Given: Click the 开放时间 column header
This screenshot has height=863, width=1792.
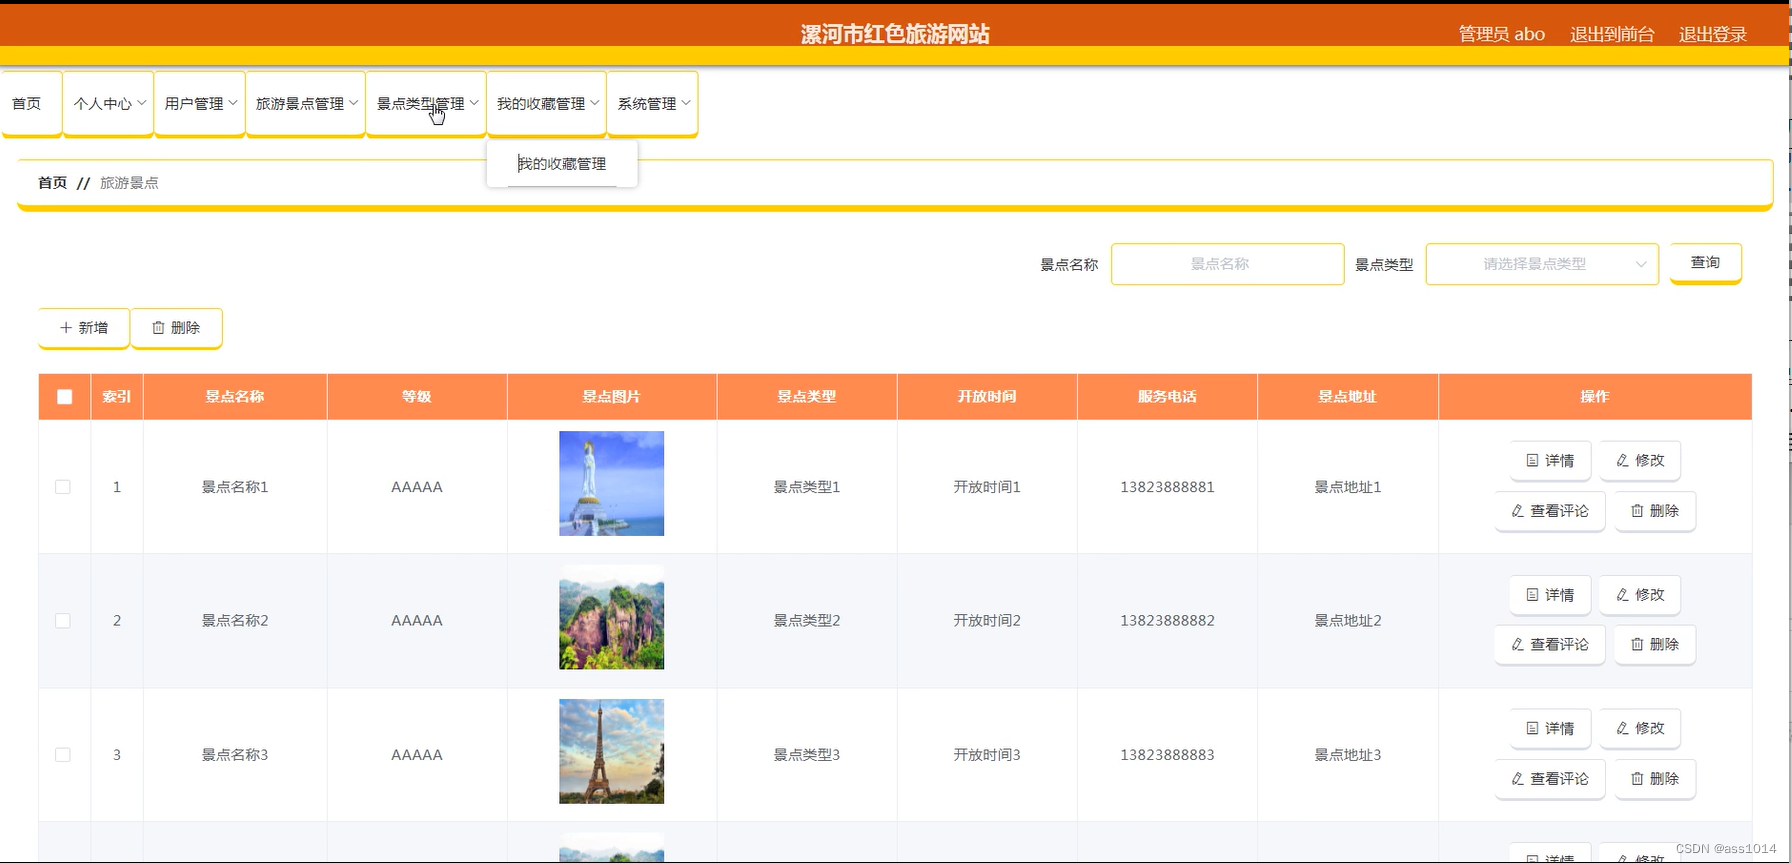Looking at the screenshot, I should coord(987,397).
